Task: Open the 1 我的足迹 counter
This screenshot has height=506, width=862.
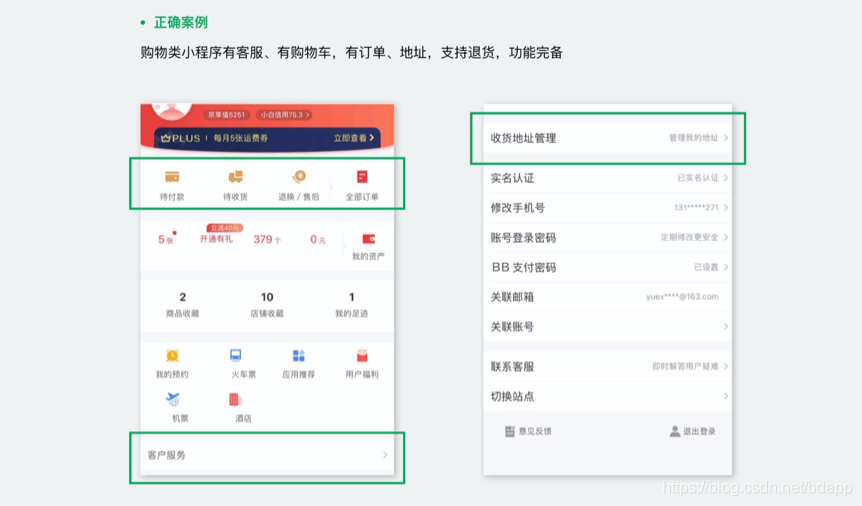Action: click(x=351, y=304)
